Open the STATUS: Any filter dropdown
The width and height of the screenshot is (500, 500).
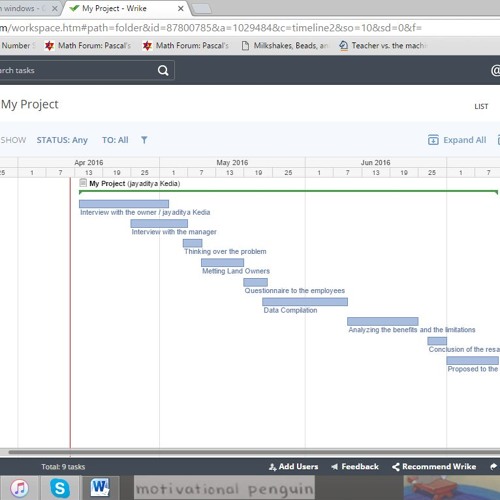[x=62, y=140]
